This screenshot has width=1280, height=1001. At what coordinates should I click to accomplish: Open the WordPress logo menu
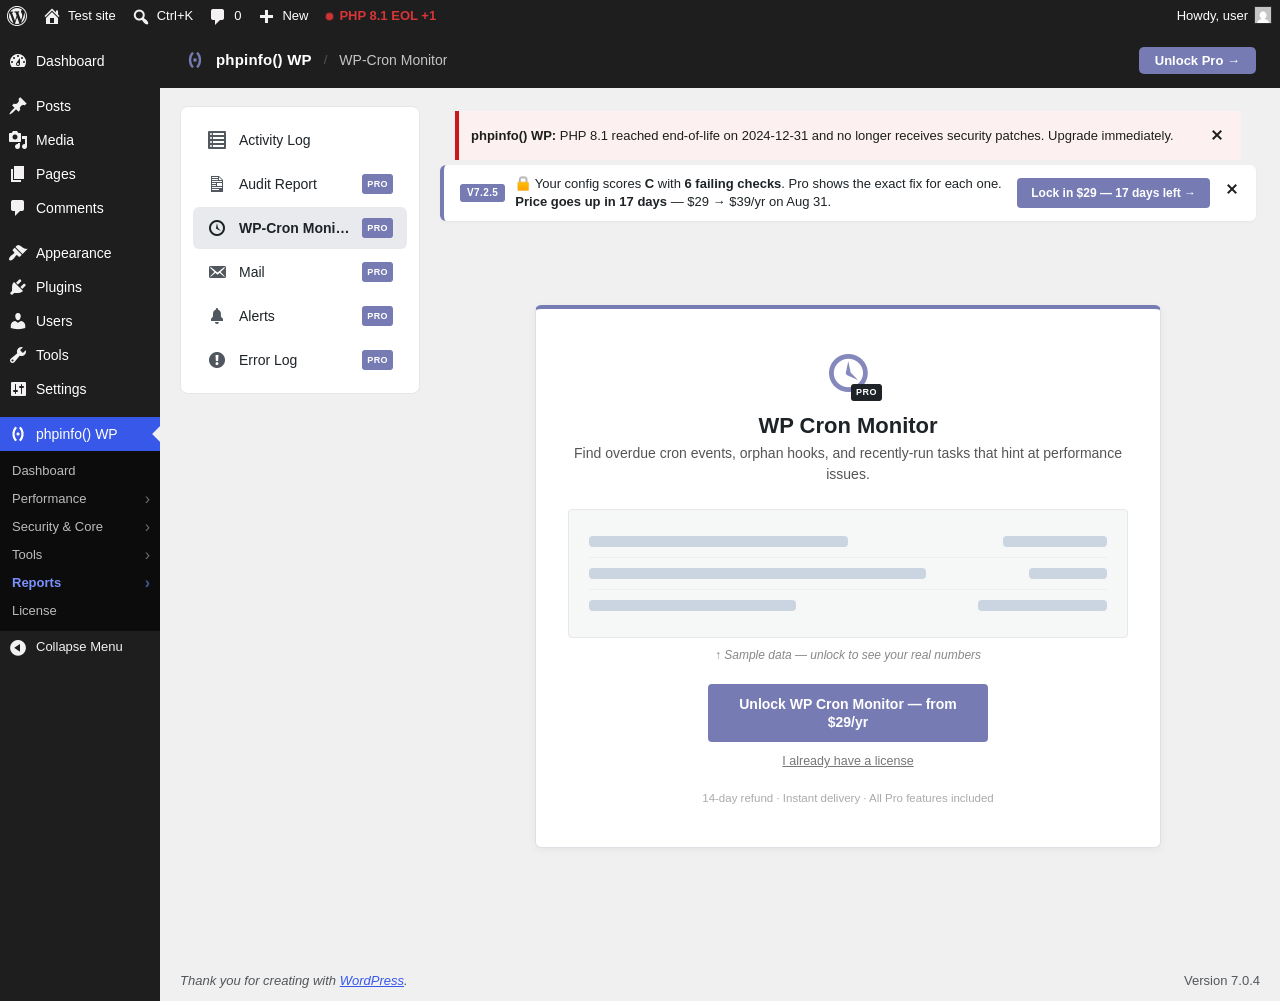click(x=17, y=16)
